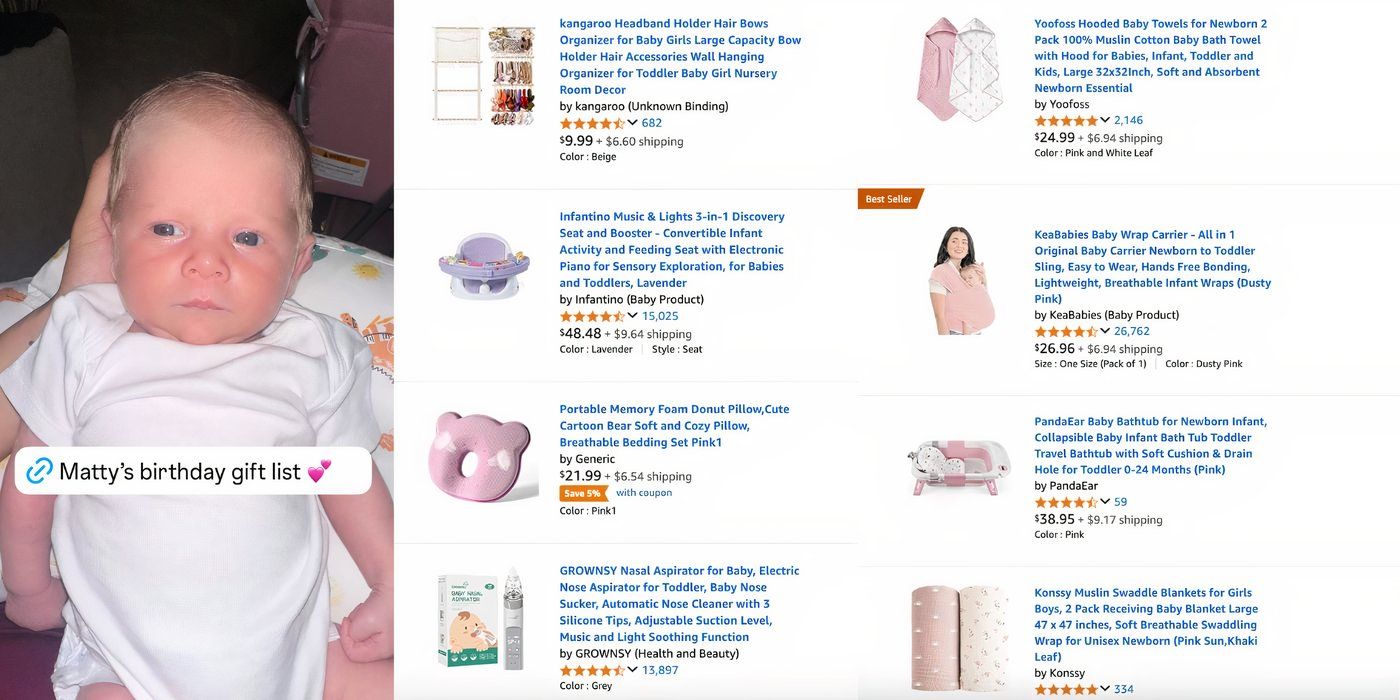This screenshot has width=1400, height=700.
Task: Open Matty's birthday gift list link
Action: pos(193,471)
